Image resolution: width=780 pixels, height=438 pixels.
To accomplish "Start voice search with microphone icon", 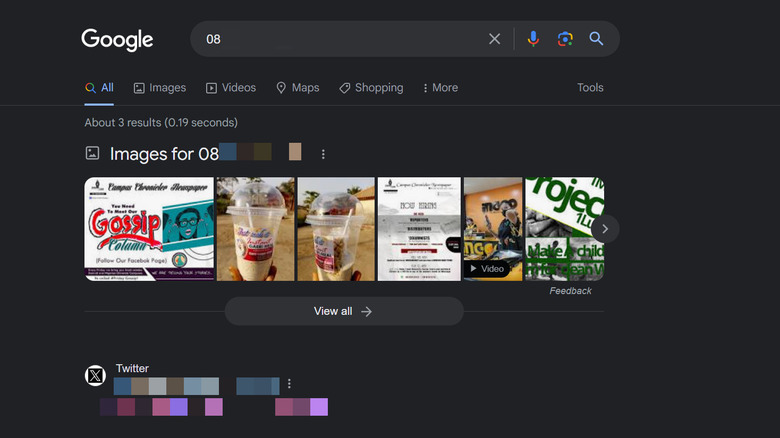I will (533, 39).
